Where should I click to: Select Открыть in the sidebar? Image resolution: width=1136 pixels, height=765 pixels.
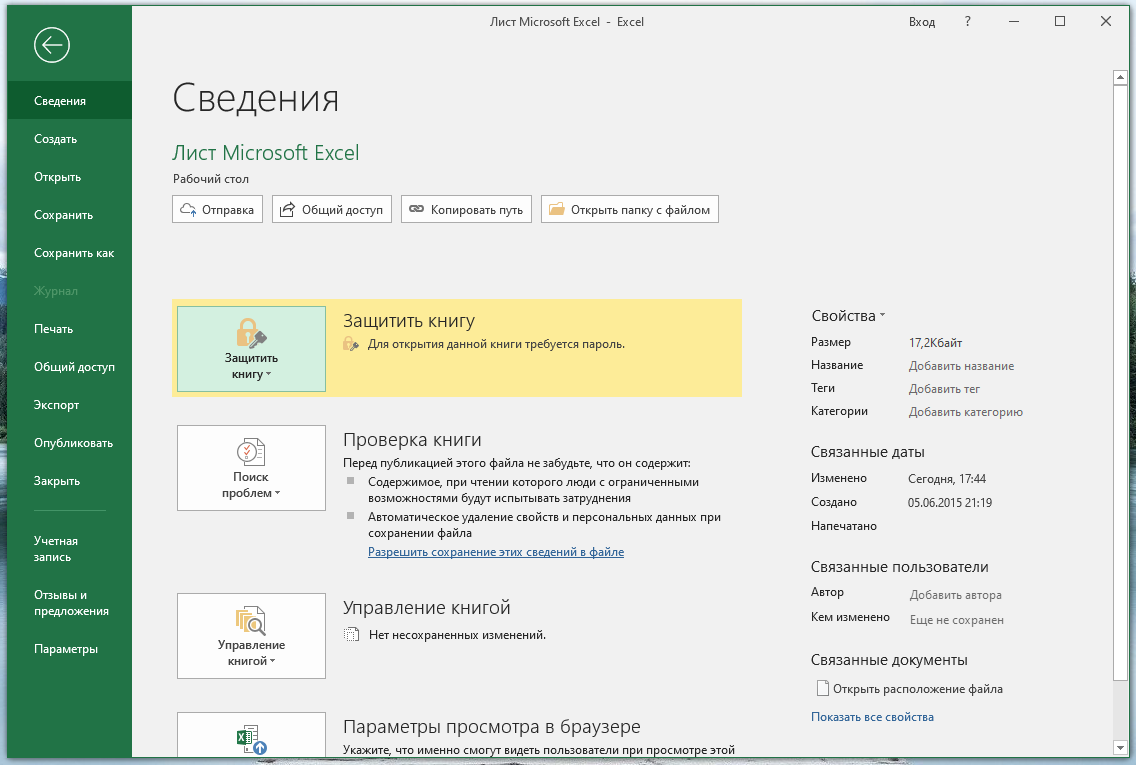(70, 177)
